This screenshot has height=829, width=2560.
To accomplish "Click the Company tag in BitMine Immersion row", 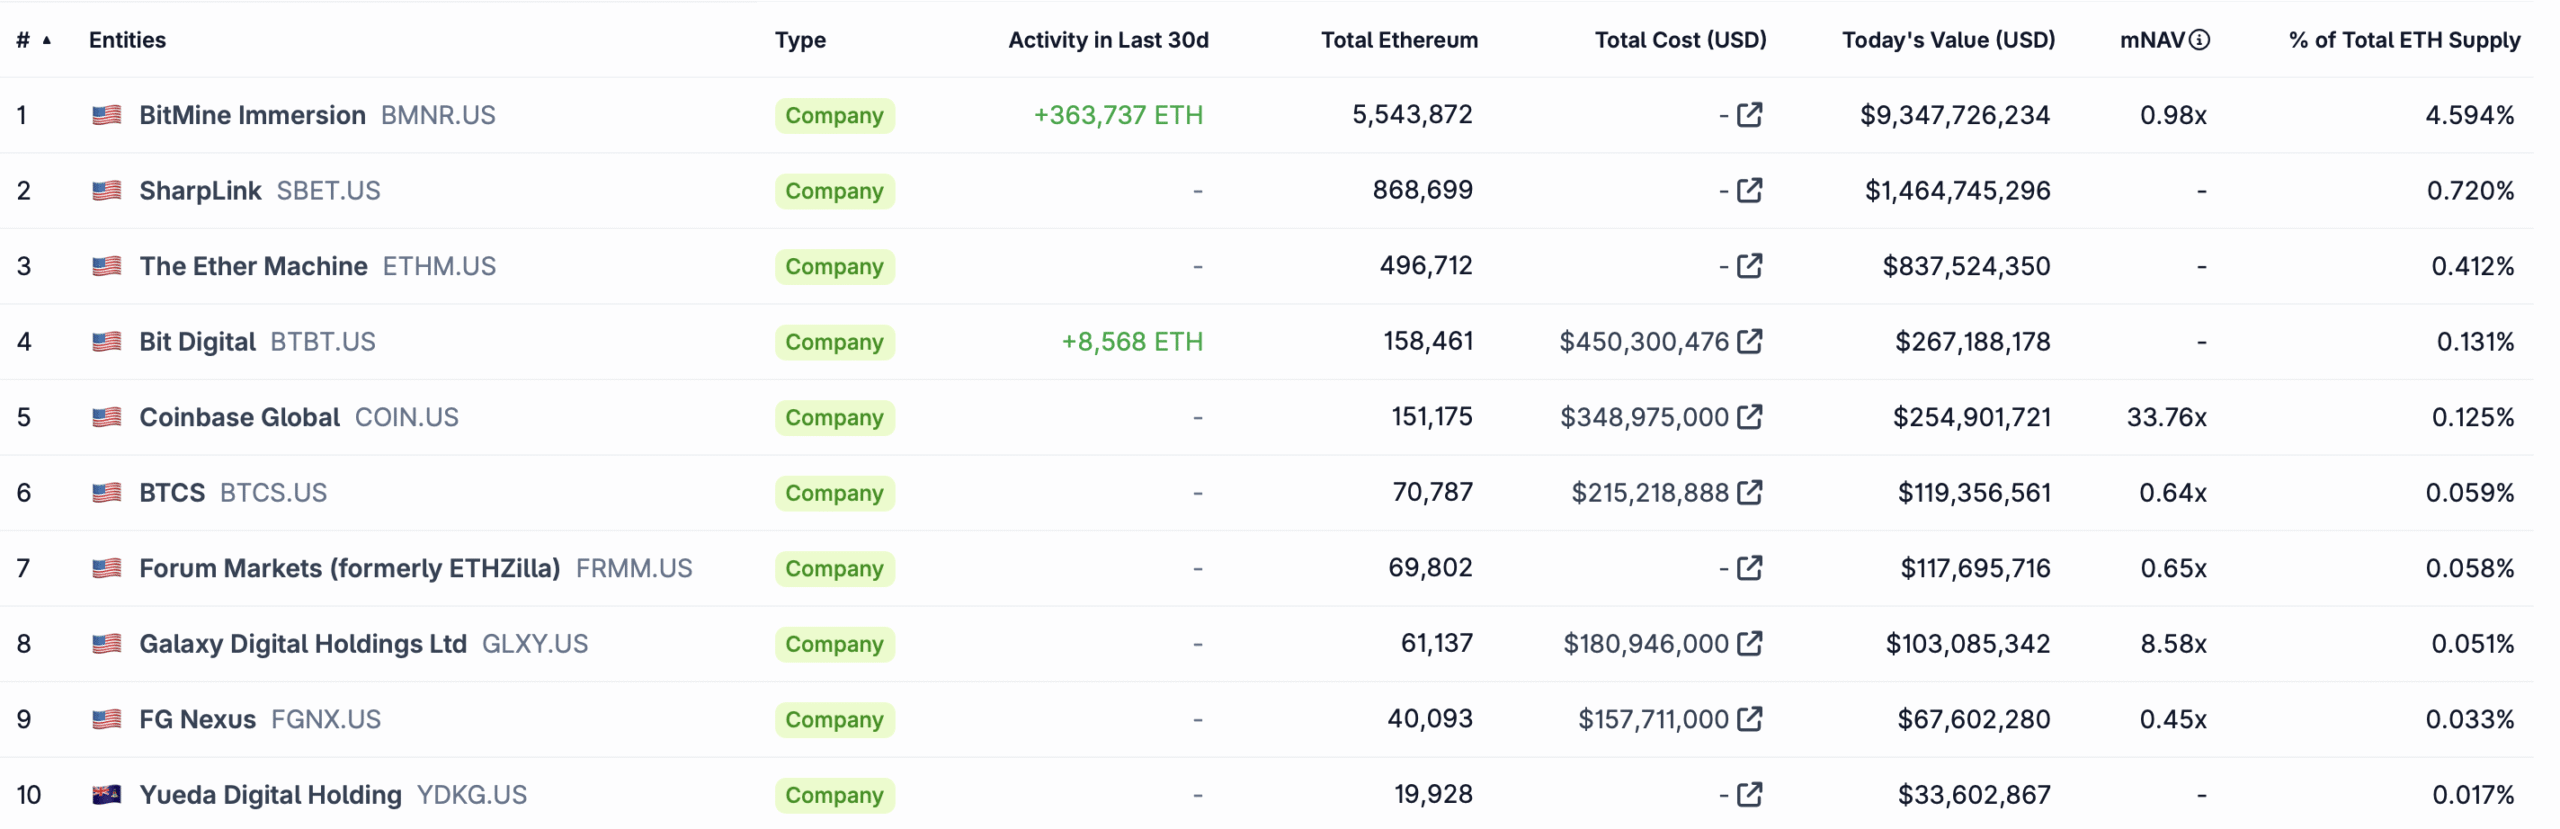I will (x=834, y=115).
